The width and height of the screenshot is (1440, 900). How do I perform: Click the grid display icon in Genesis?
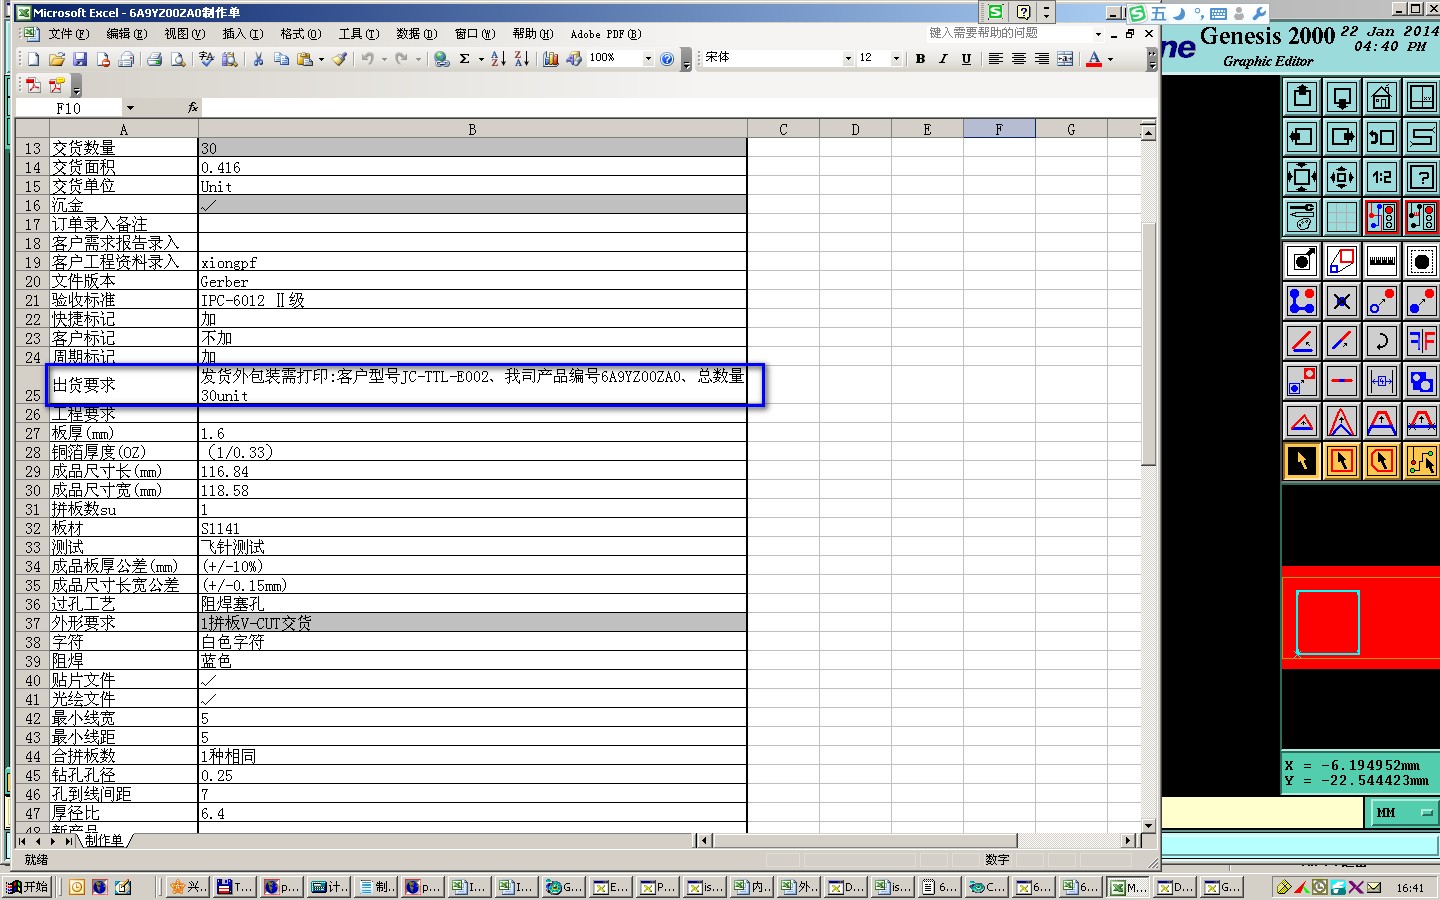[x=1341, y=217]
